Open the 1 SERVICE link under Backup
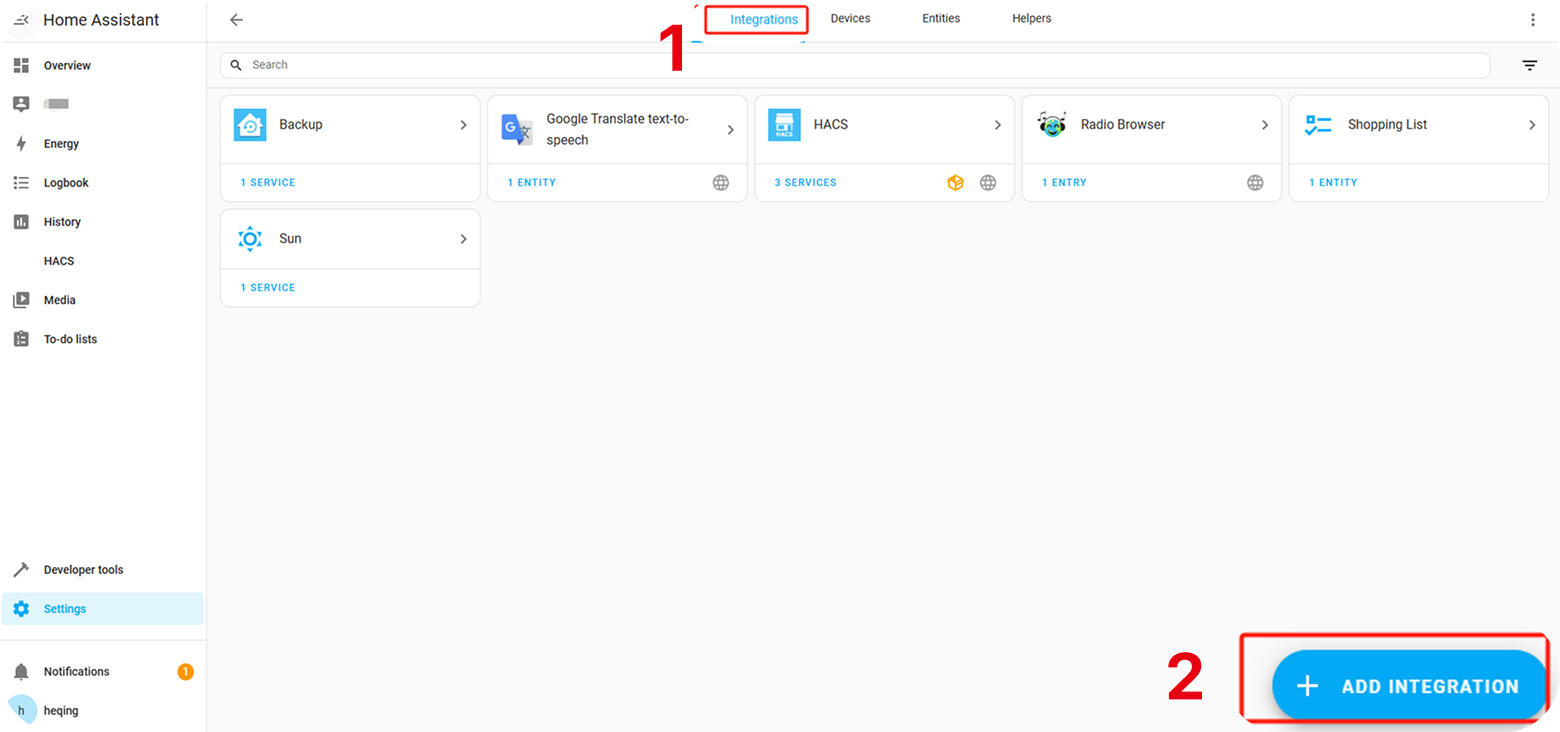Screen dimensions: 1560x732 tap(267, 183)
